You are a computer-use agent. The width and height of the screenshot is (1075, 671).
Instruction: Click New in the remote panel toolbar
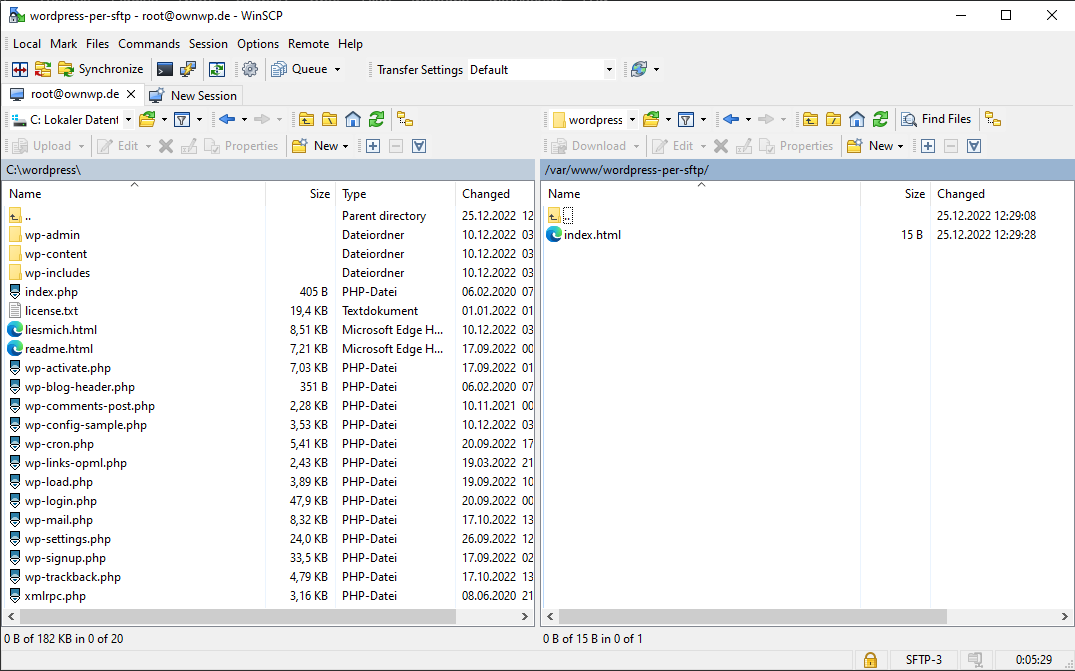click(x=876, y=145)
